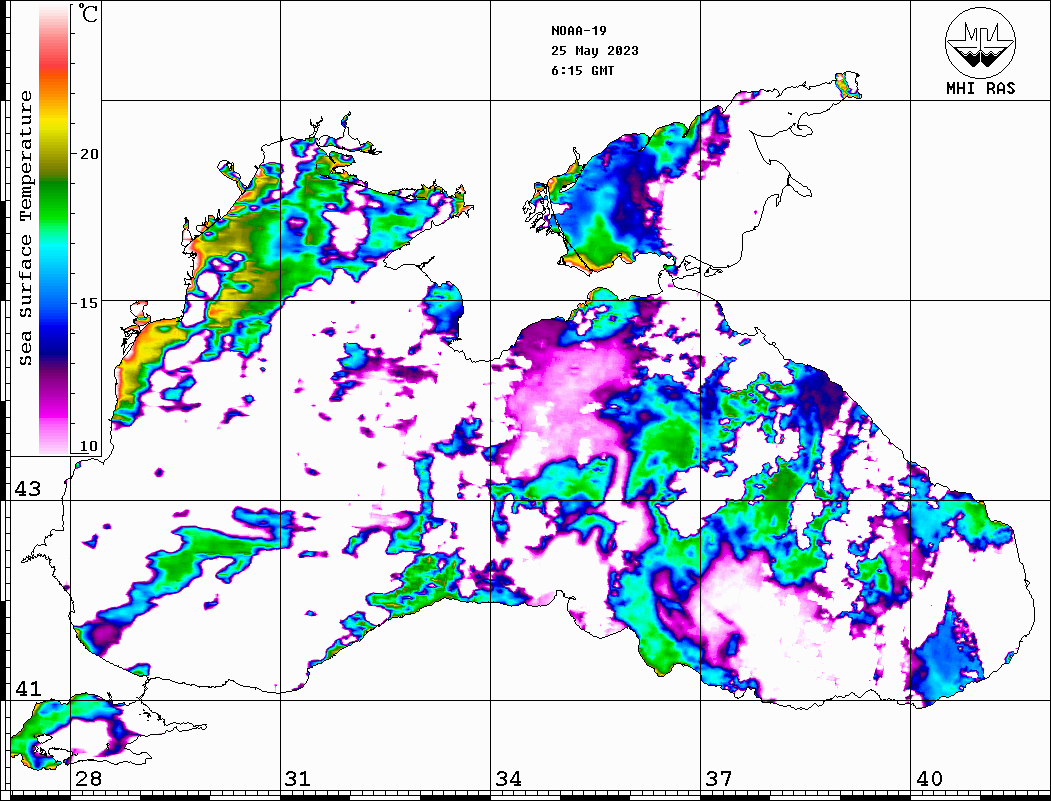The height and width of the screenshot is (801, 1051).
Task: Click the latitude label '41'
Action: click(x=27, y=689)
